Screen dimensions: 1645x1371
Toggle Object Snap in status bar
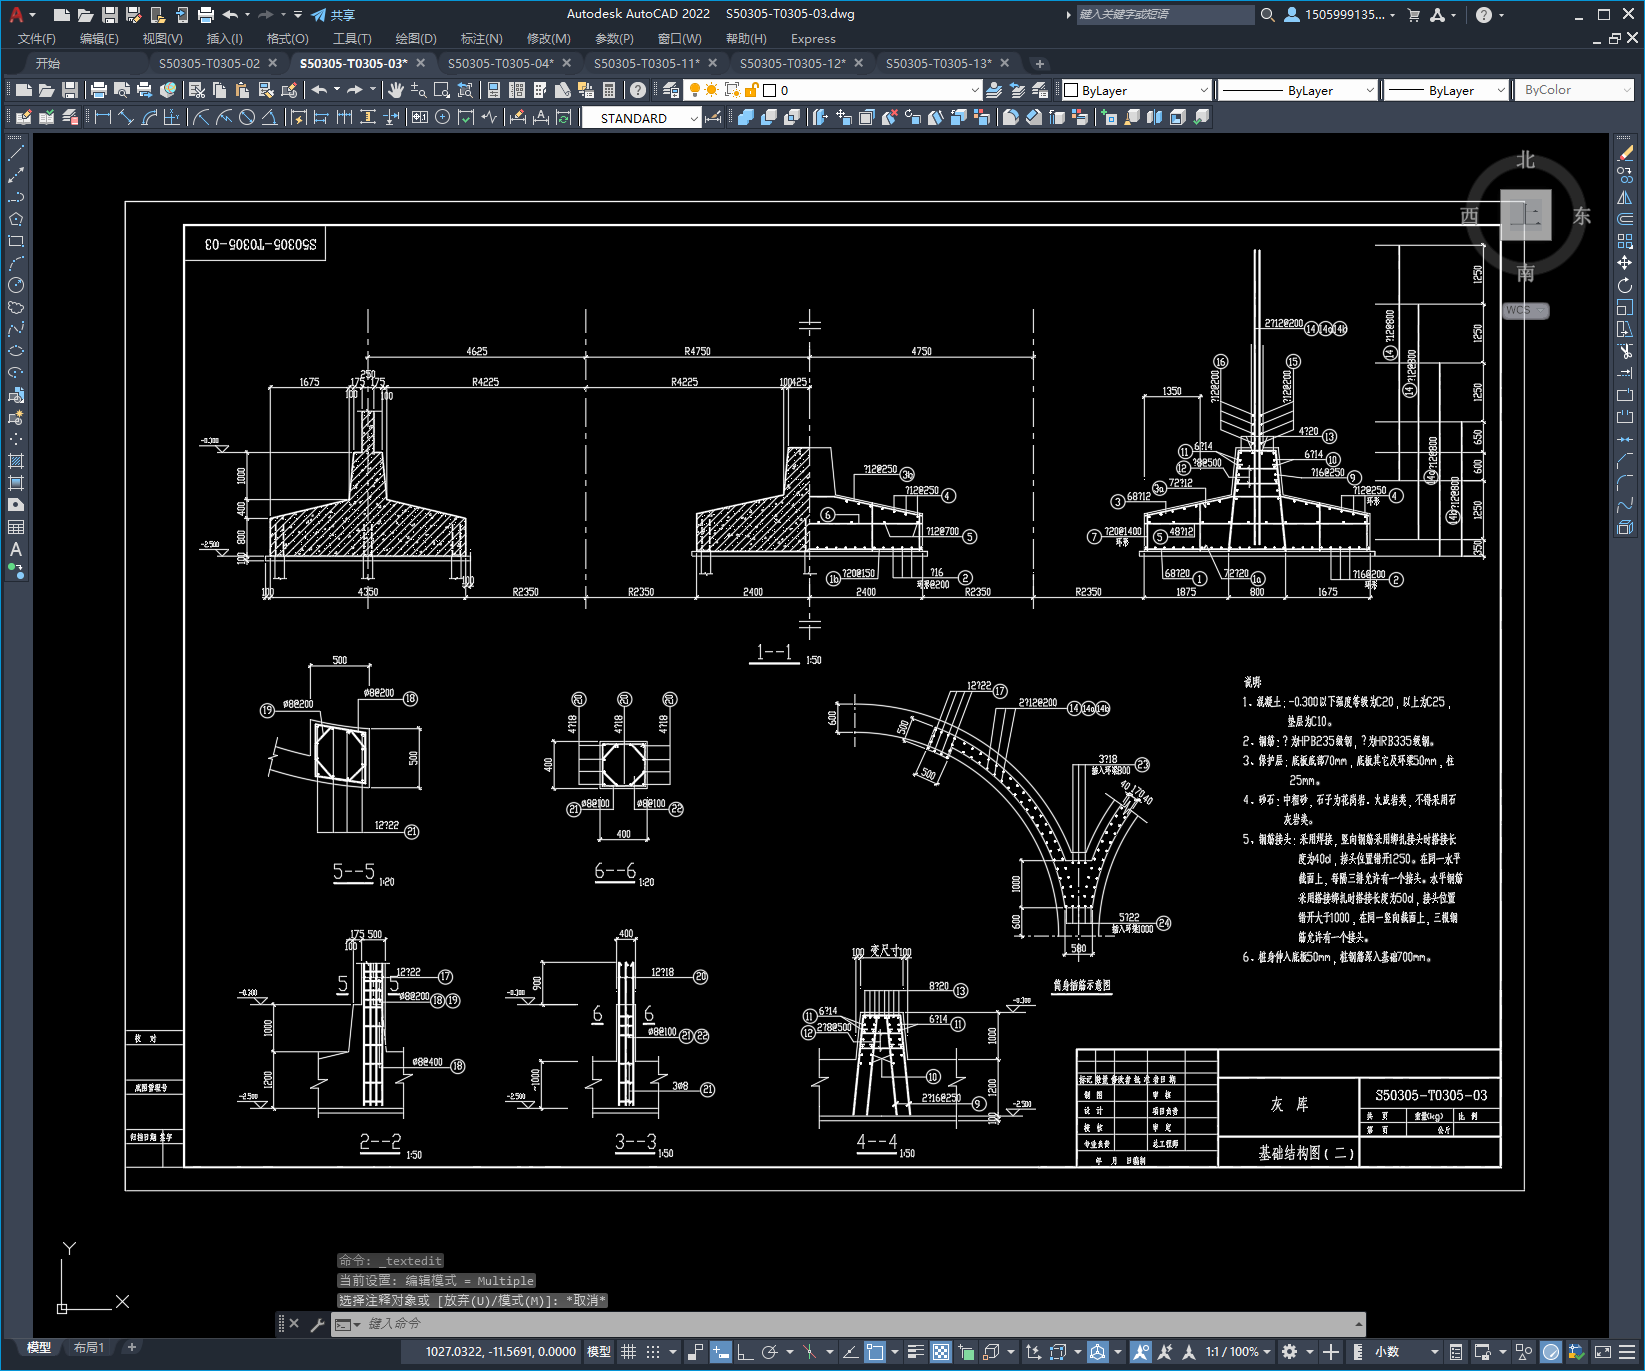tap(875, 1352)
